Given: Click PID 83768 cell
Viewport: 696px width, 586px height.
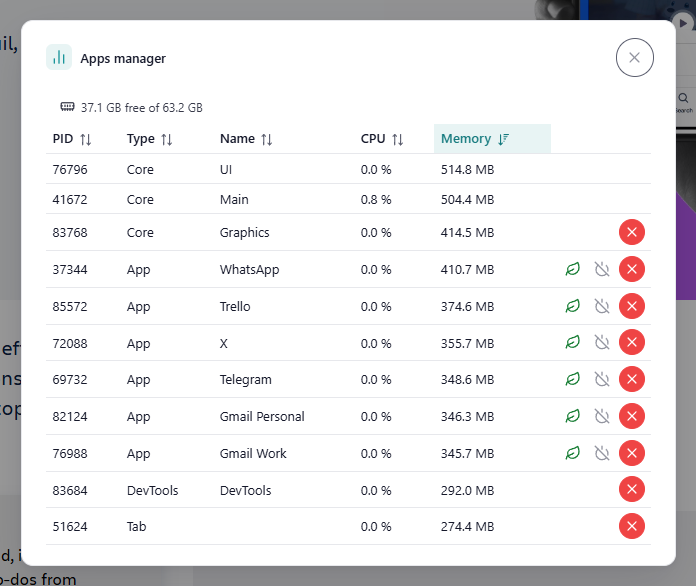Looking at the screenshot, I should pos(70,233).
